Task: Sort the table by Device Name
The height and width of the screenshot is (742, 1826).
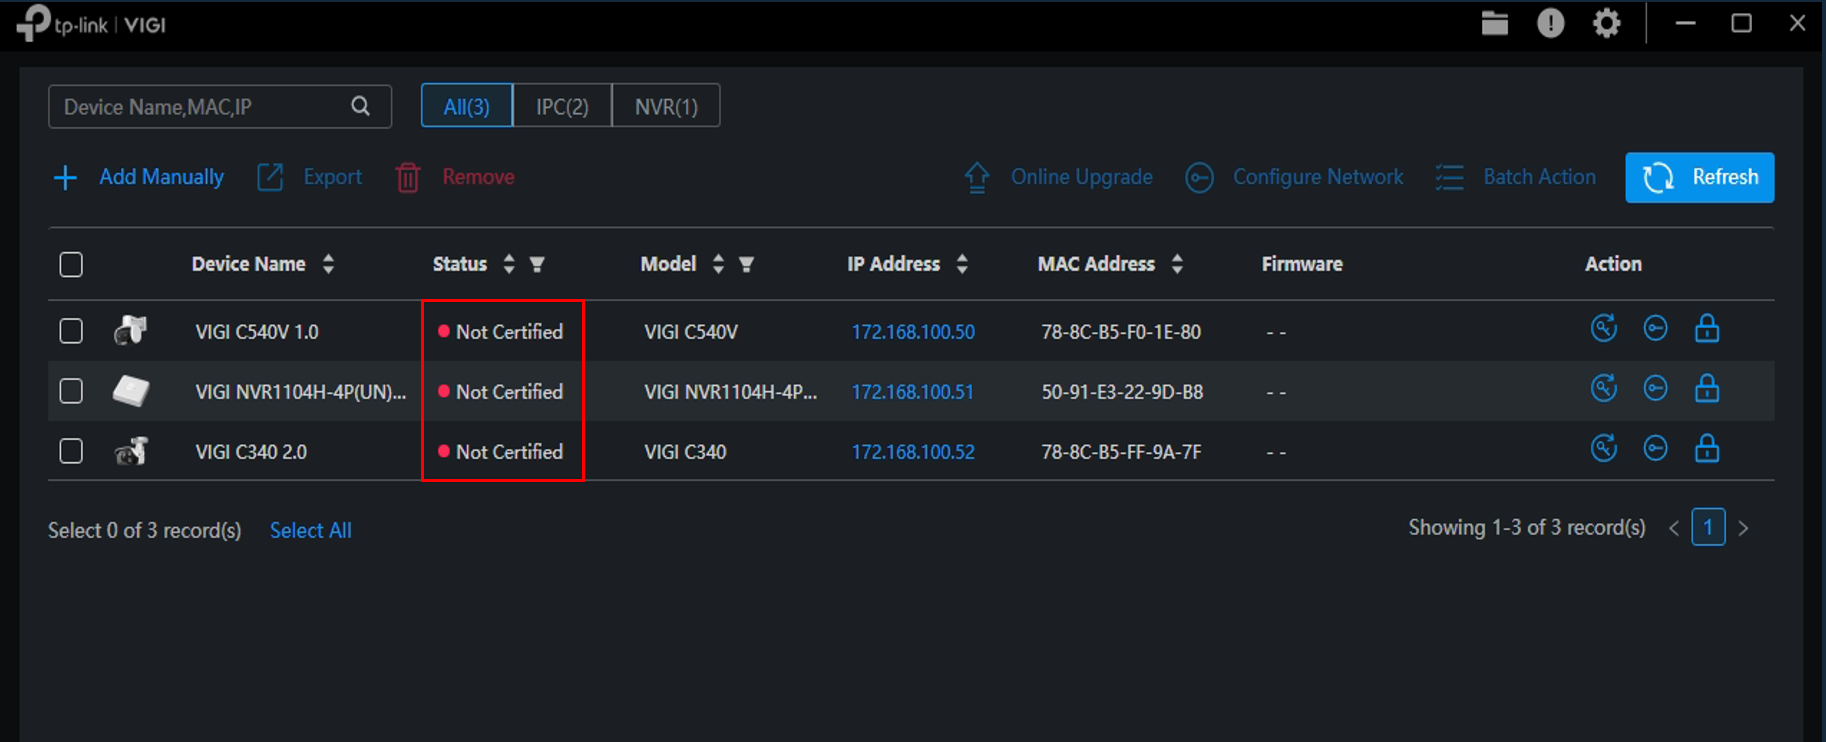Action: [x=328, y=264]
